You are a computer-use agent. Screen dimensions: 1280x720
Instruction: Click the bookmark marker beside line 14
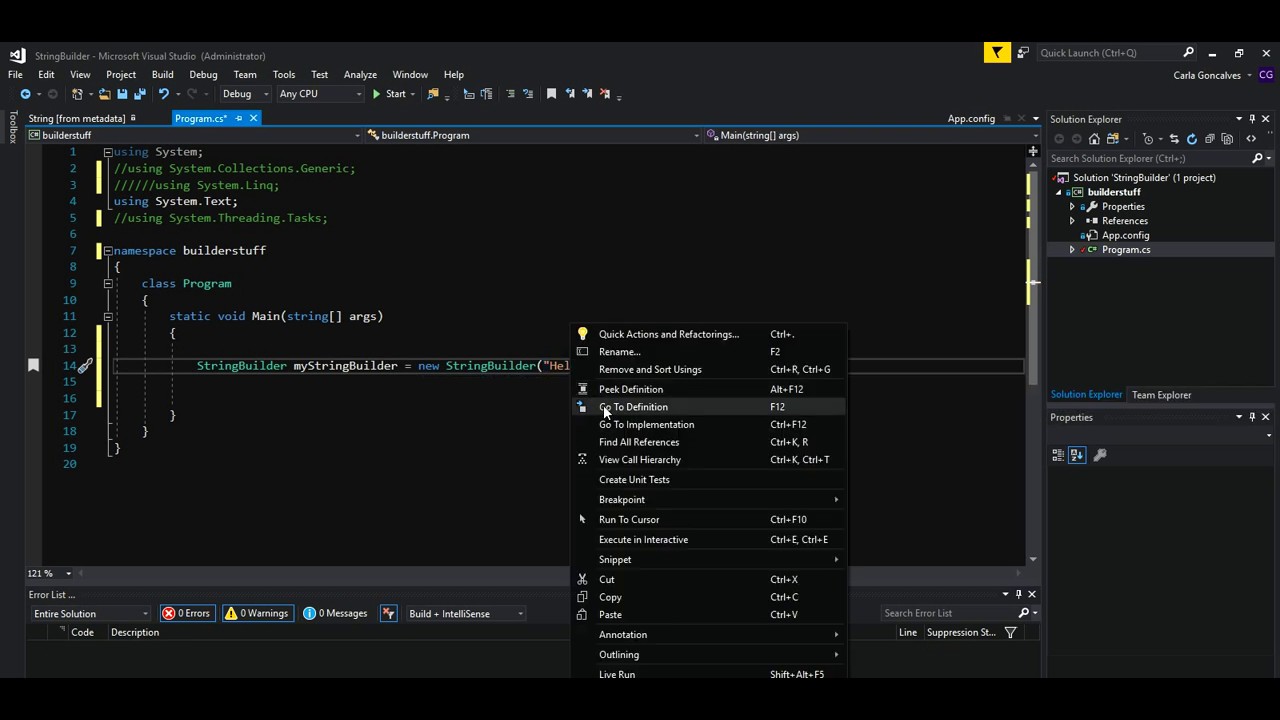[x=33, y=366]
